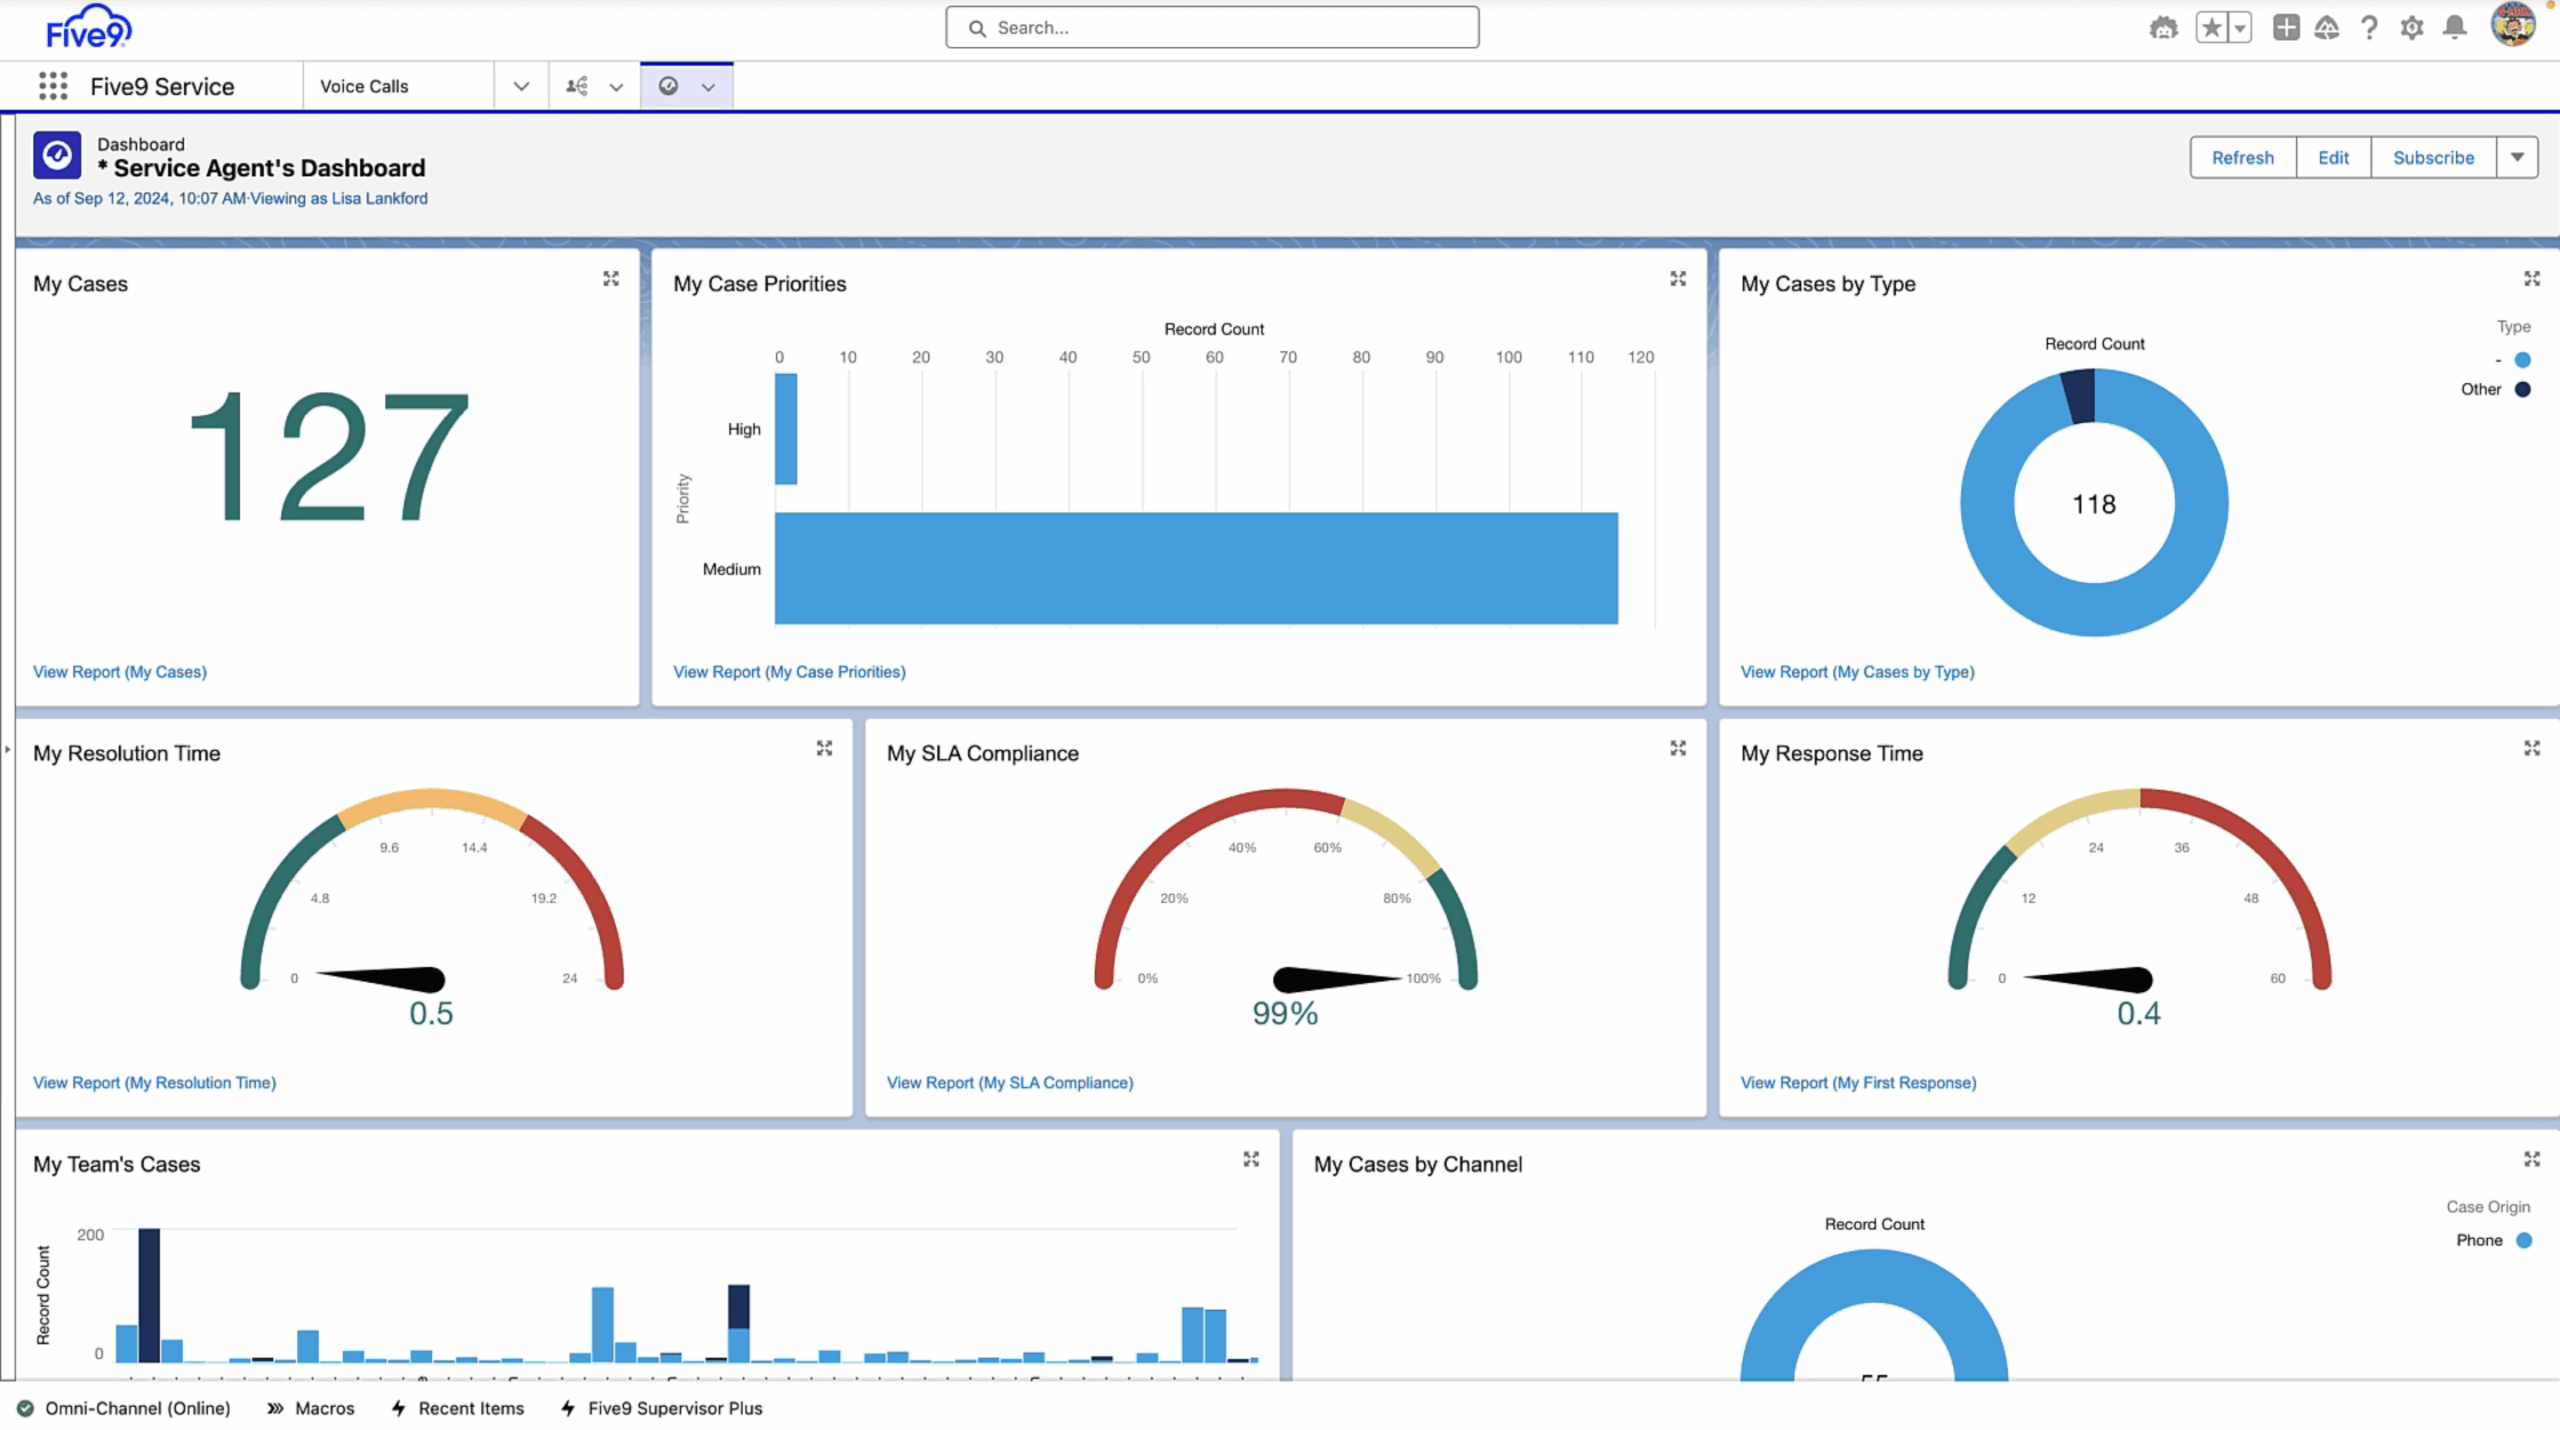Click the global Search field
The image size is (2560, 1430).
coord(1212,28)
